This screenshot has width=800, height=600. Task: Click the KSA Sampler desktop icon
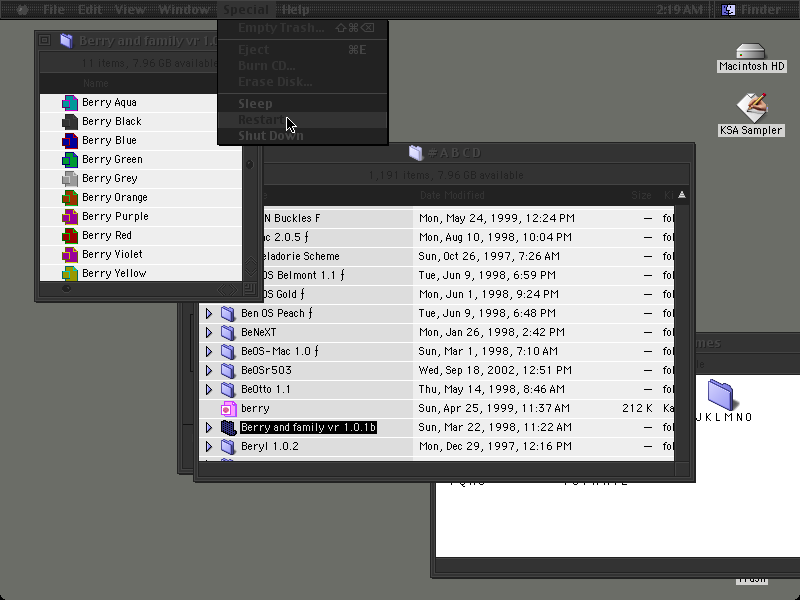pos(752,107)
